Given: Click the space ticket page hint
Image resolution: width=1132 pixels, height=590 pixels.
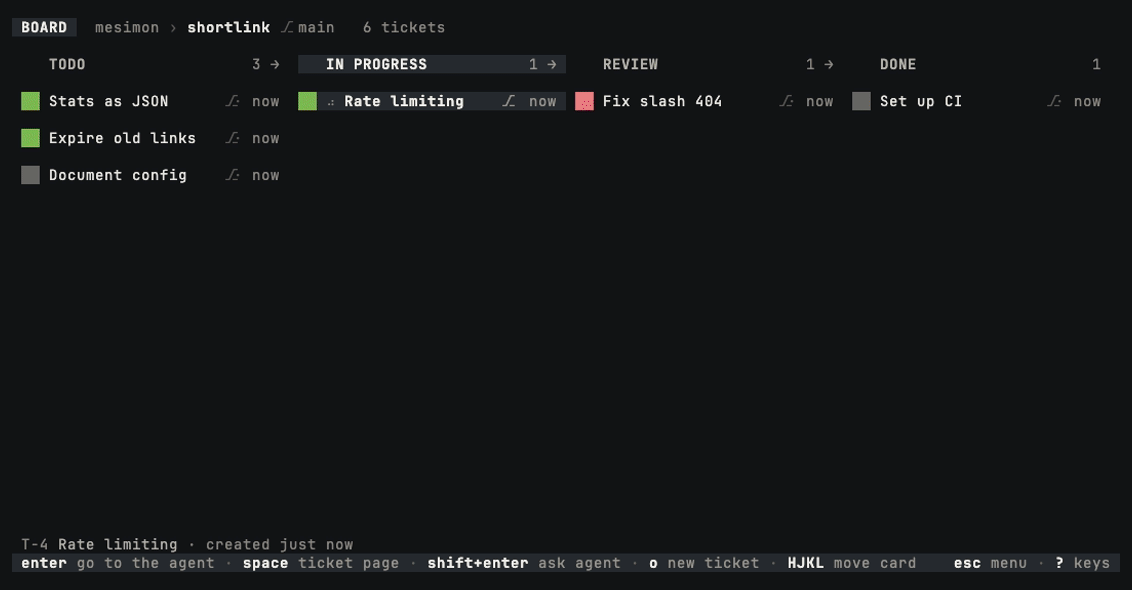Looking at the screenshot, I should tap(321, 563).
